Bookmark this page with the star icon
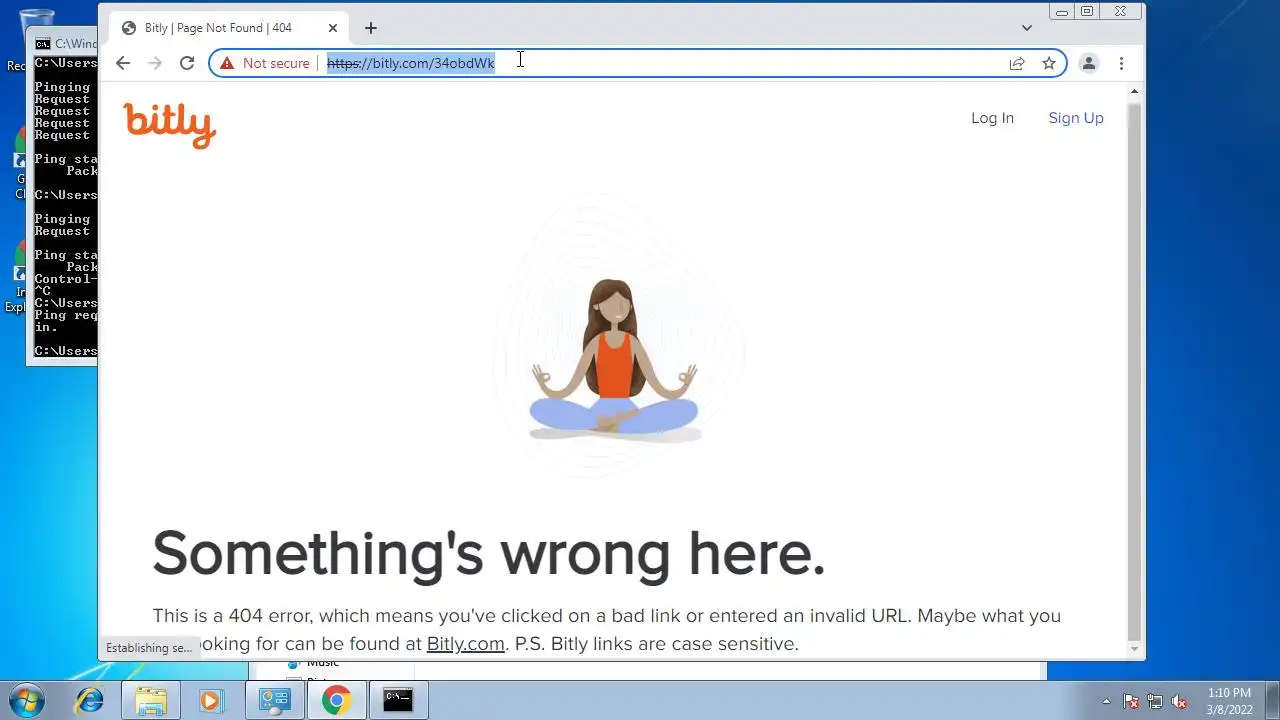 click(x=1049, y=63)
